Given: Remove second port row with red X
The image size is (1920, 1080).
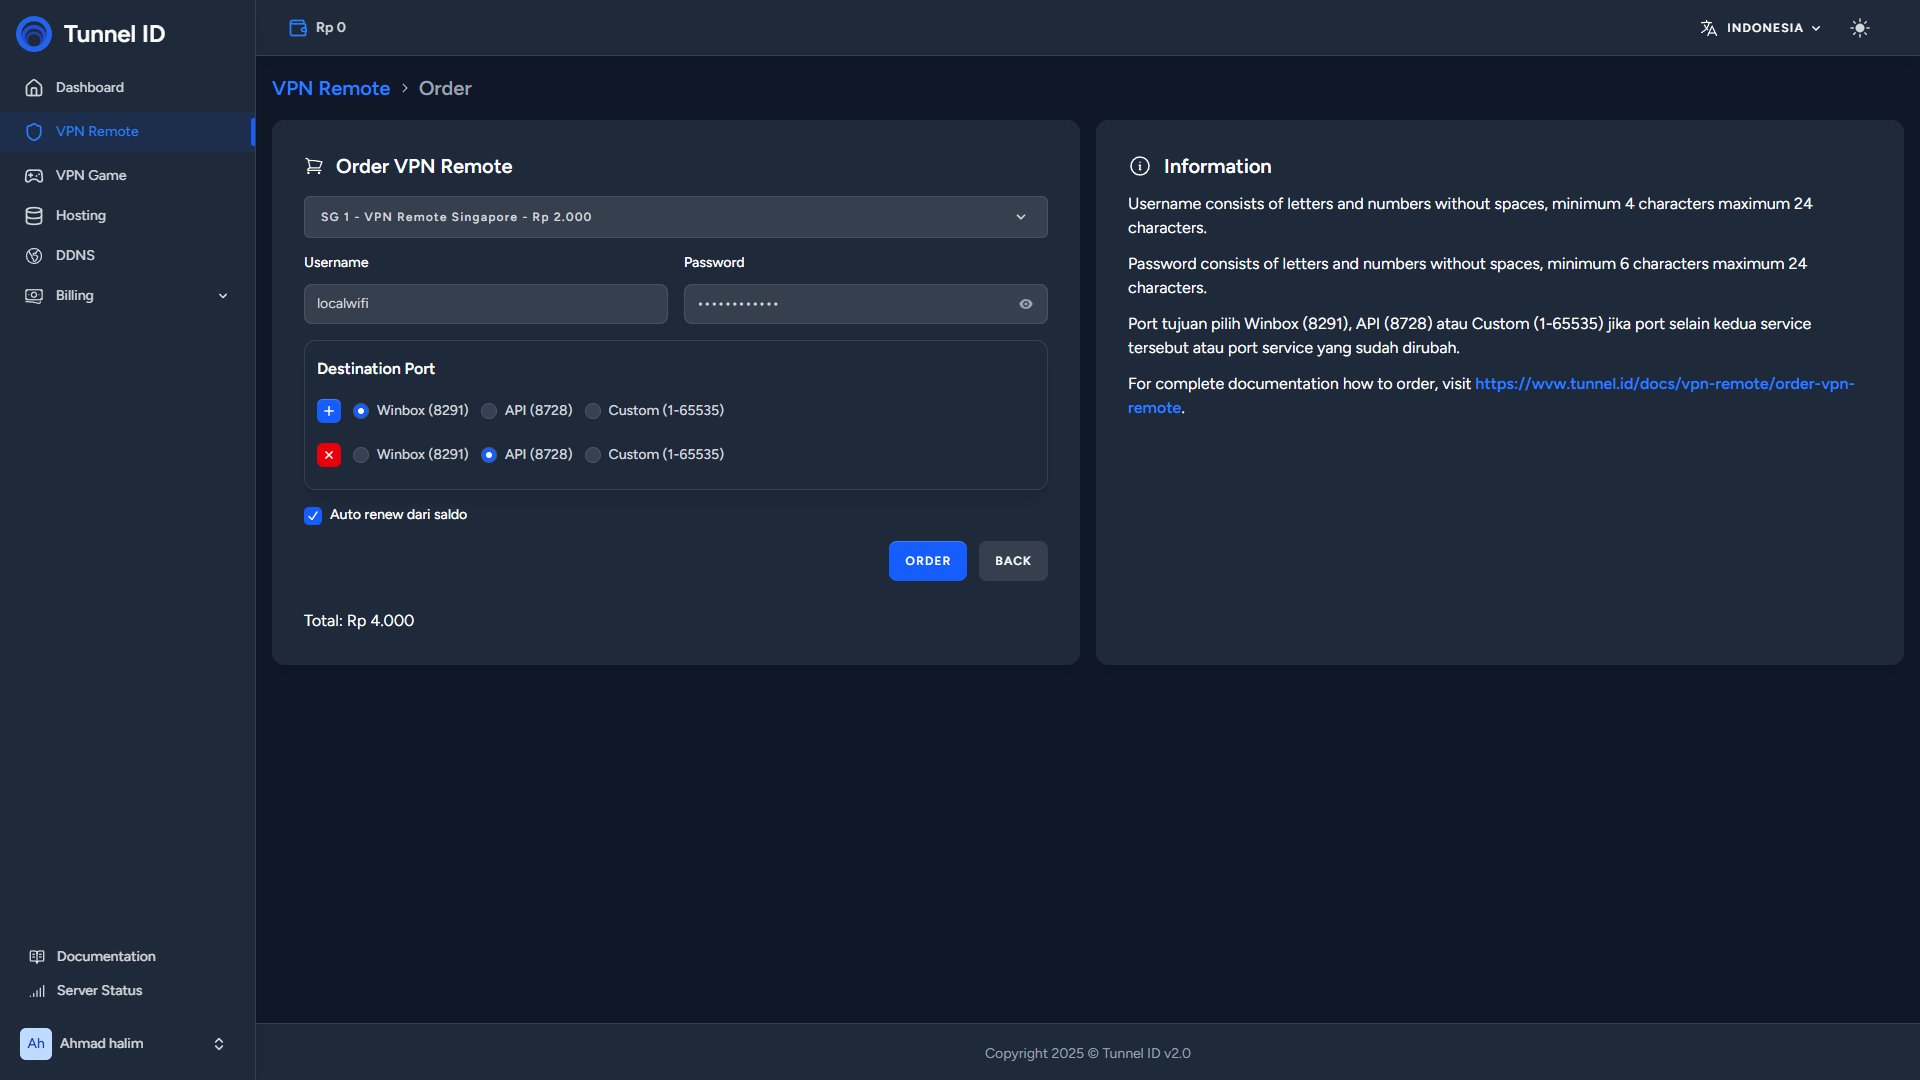Looking at the screenshot, I should click(329, 455).
